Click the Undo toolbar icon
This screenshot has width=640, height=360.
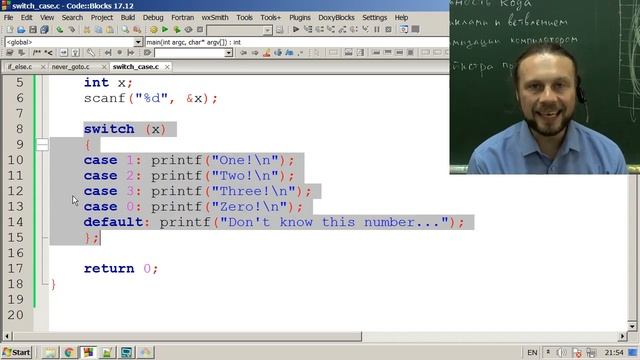[60, 29]
